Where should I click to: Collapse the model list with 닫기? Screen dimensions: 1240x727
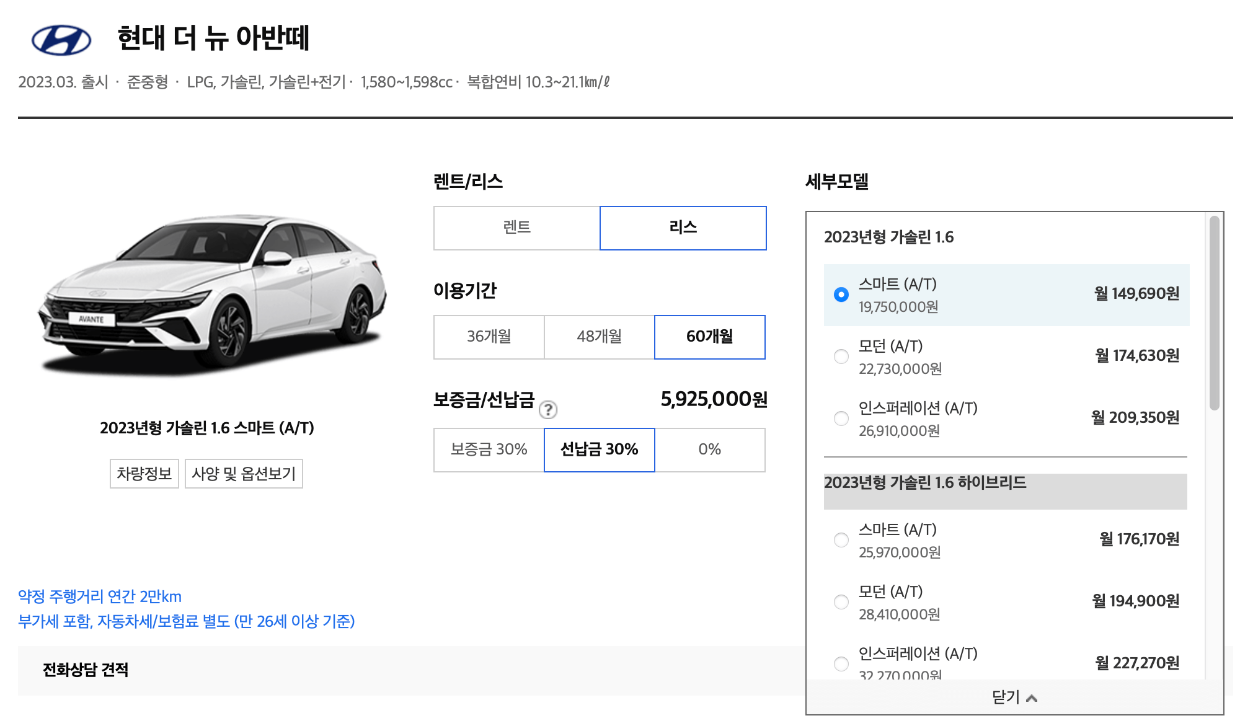pyautogui.click(x=1015, y=698)
